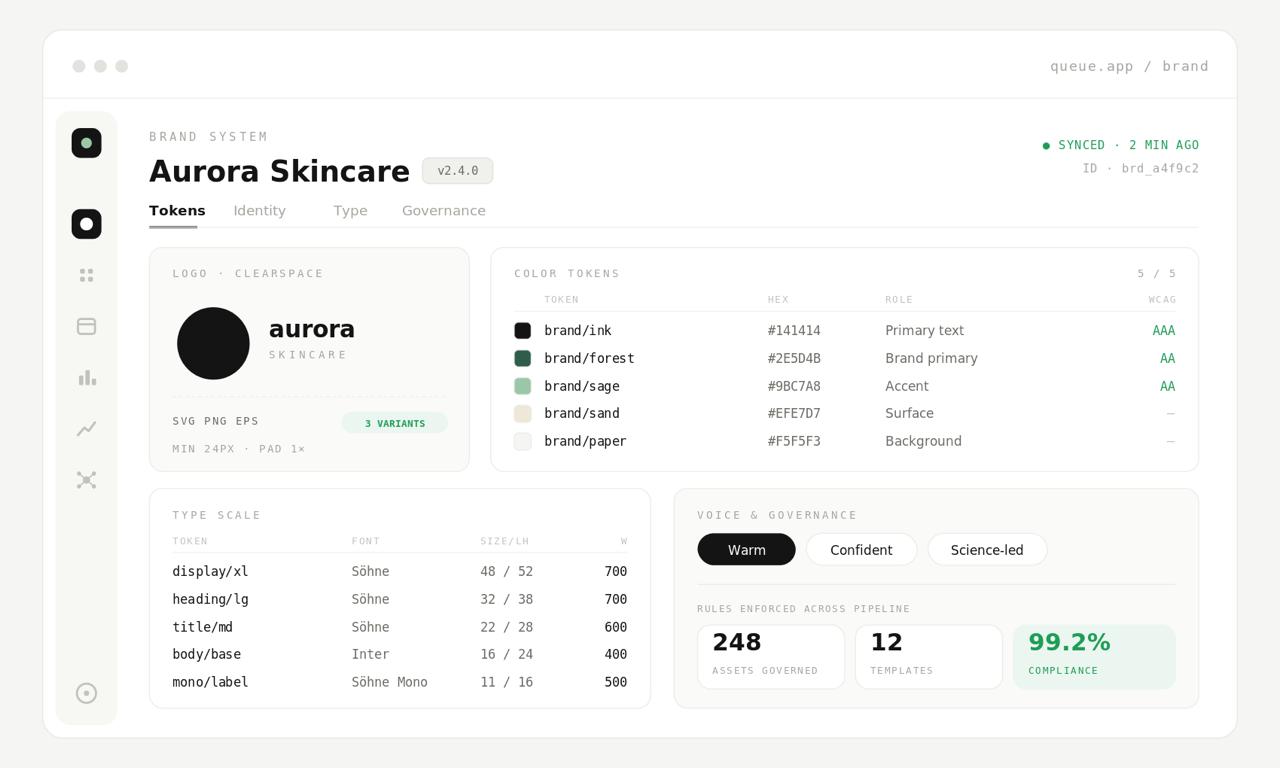
Task: Select the heading/lg type token
Action: pos(210,599)
